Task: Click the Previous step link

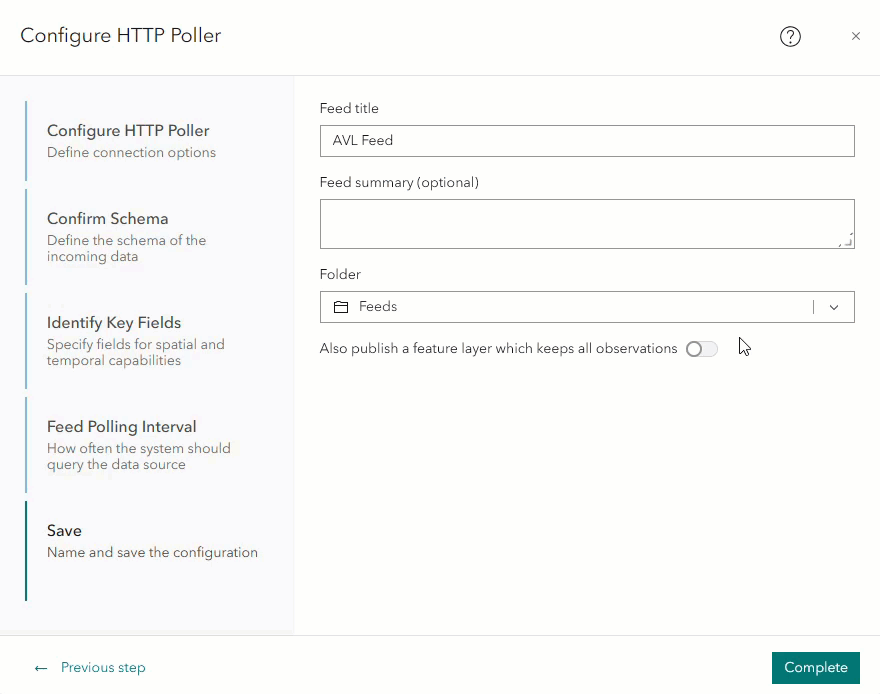Action: 102,668
